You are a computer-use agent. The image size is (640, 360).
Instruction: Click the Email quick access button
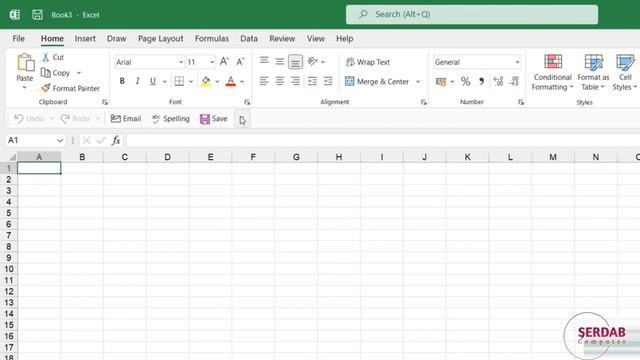[x=126, y=119]
